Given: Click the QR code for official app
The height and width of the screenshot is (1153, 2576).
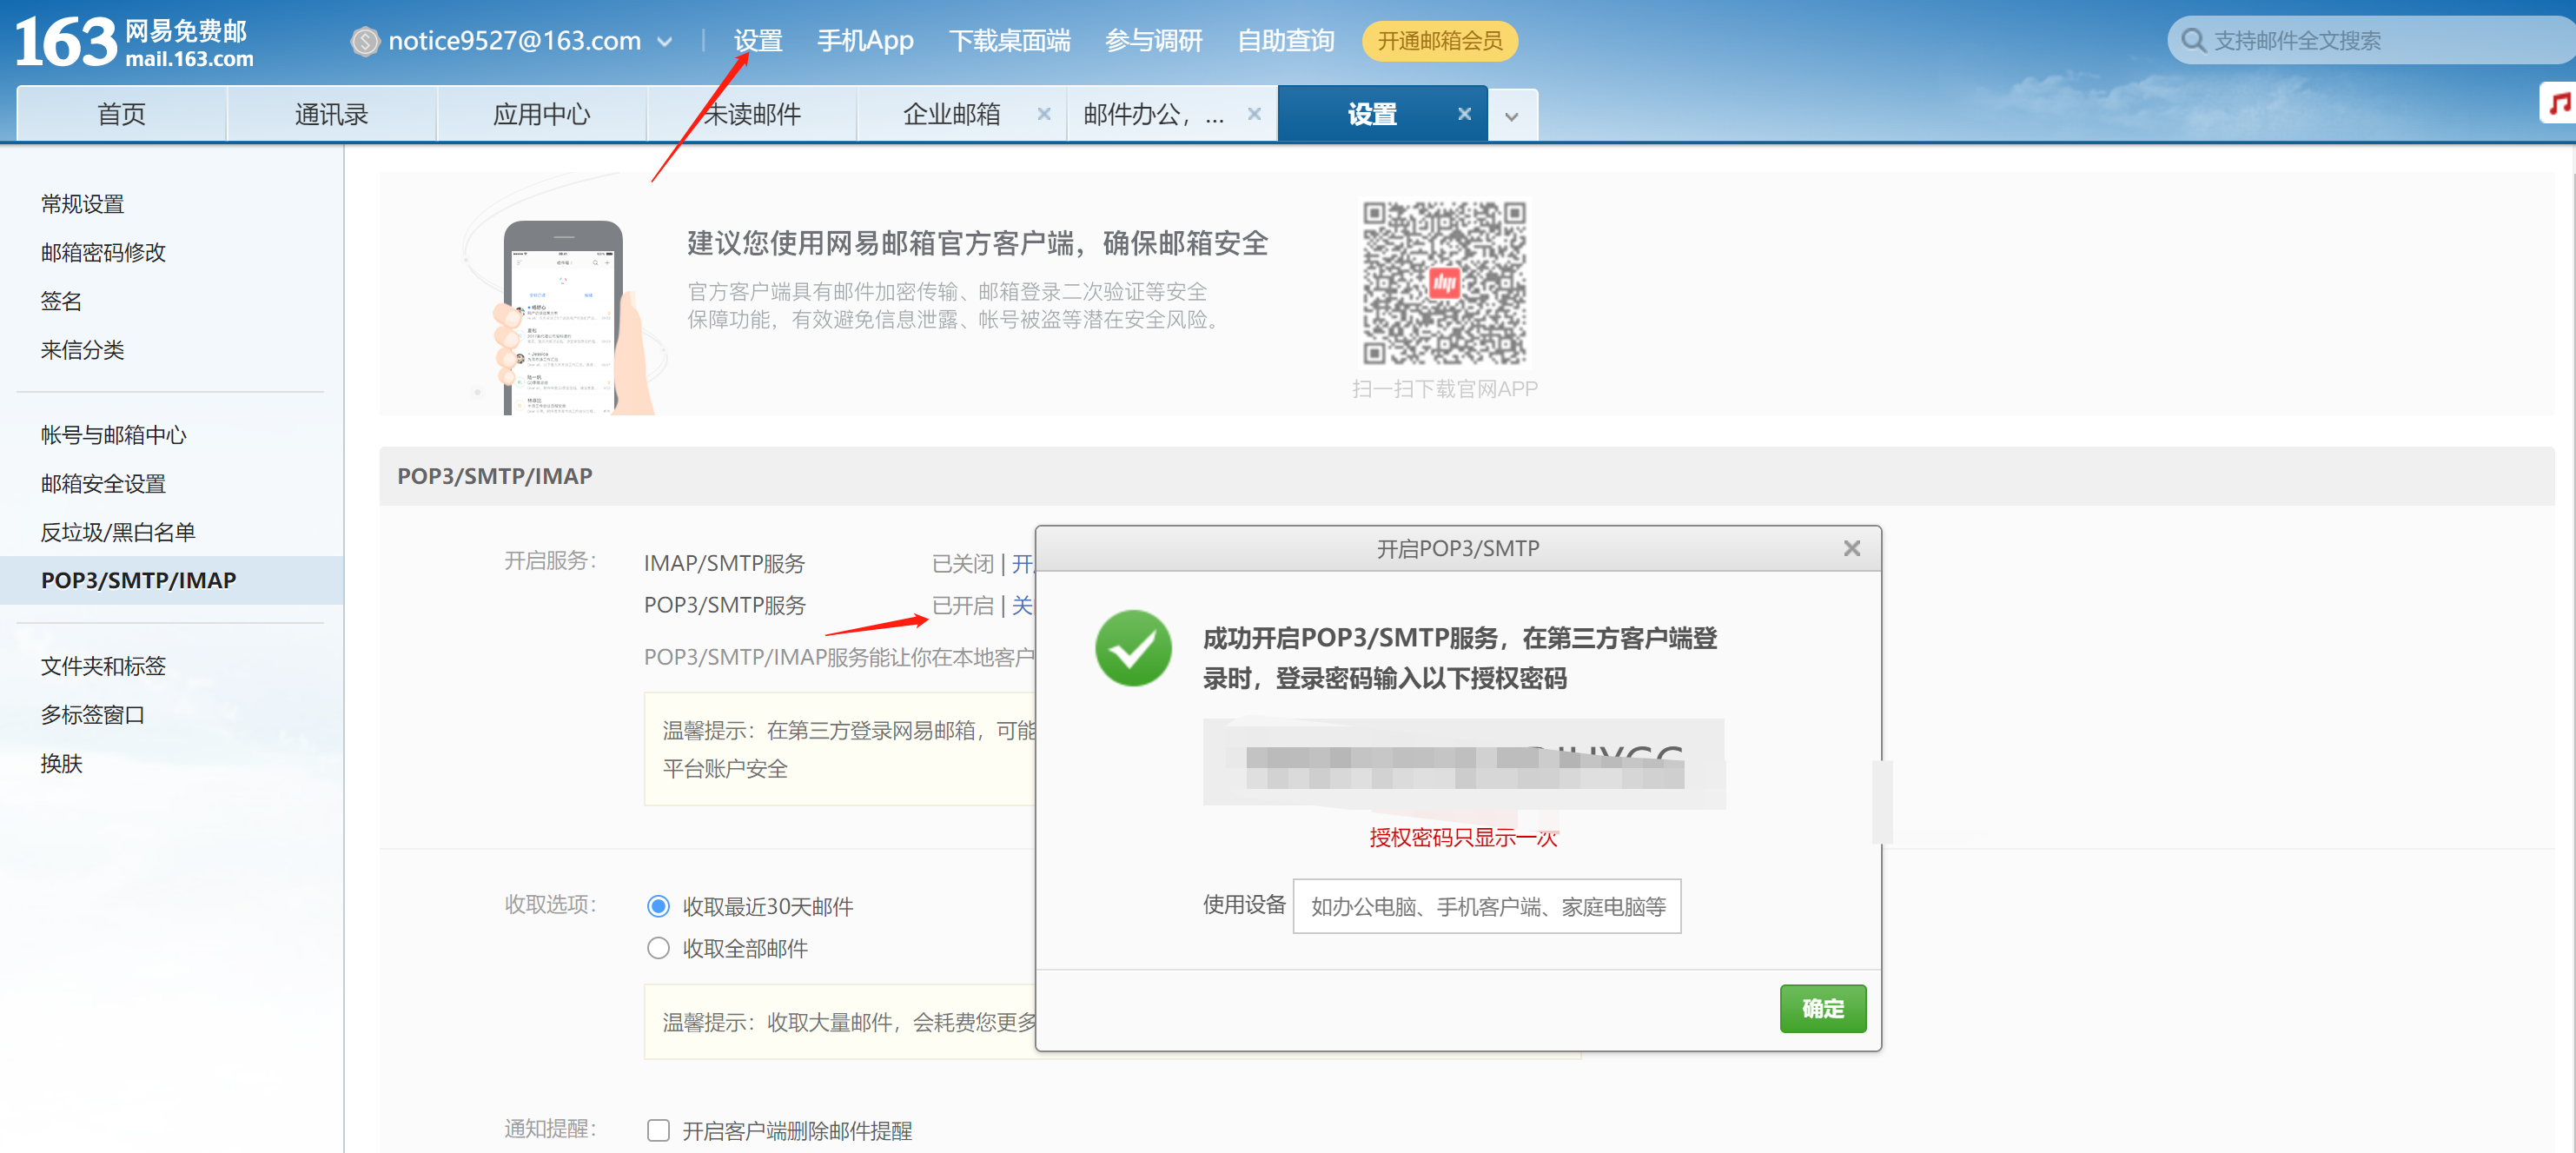Looking at the screenshot, I should pos(1444,283).
